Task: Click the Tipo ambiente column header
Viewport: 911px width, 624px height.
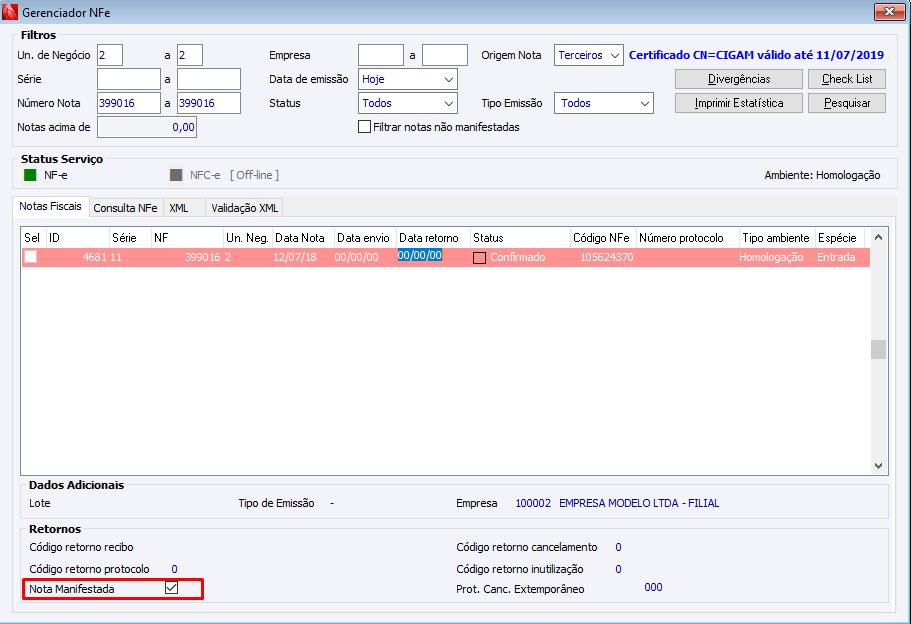Action: coord(777,238)
